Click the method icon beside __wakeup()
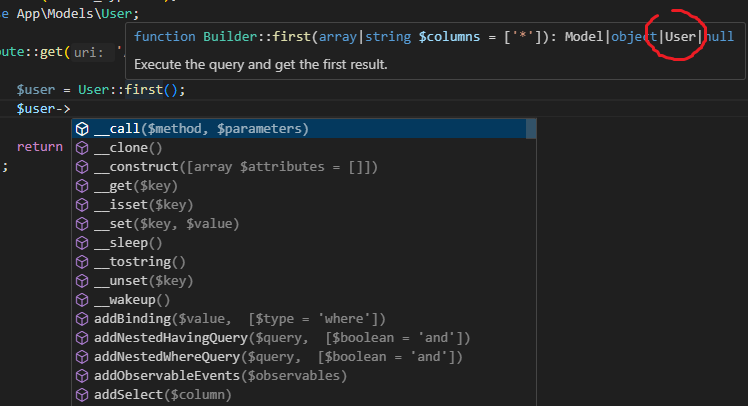This screenshot has height=406, width=748. (x=83, y=300)
